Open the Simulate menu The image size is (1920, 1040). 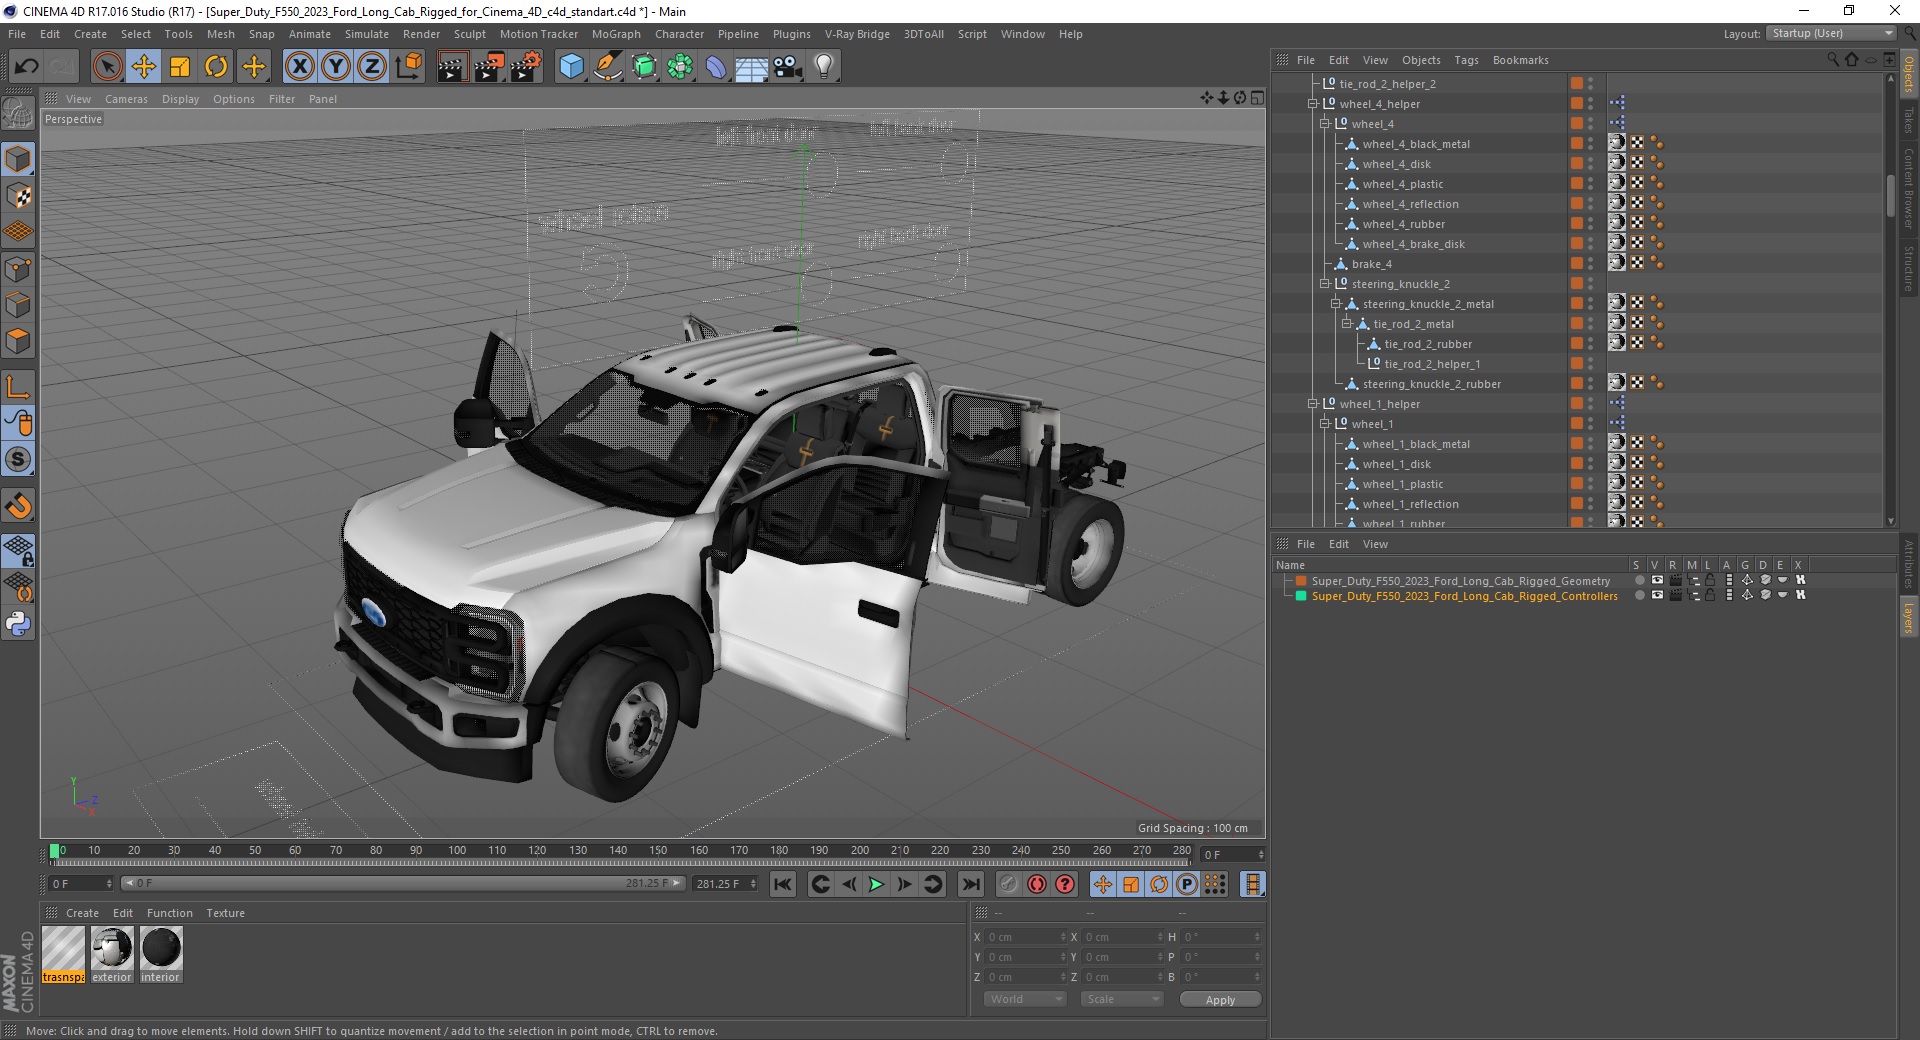pyautogui.click(x=367, y=34)
